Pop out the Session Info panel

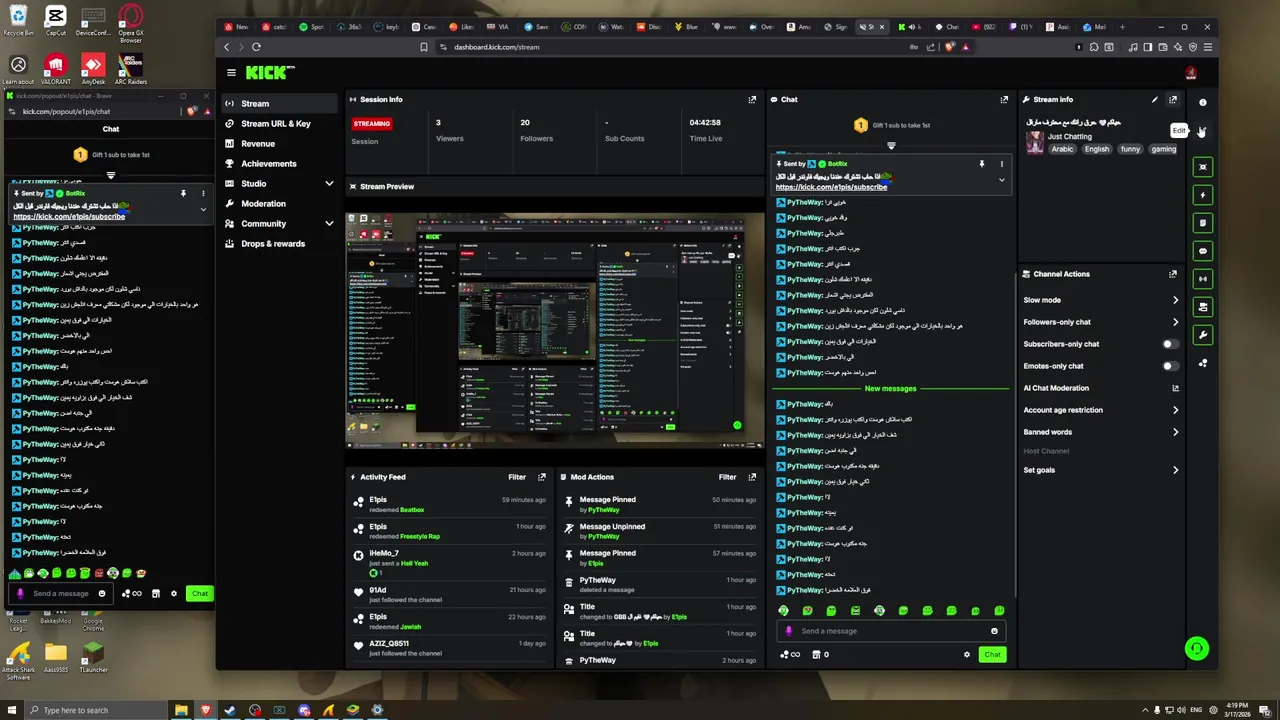(752, 99)
